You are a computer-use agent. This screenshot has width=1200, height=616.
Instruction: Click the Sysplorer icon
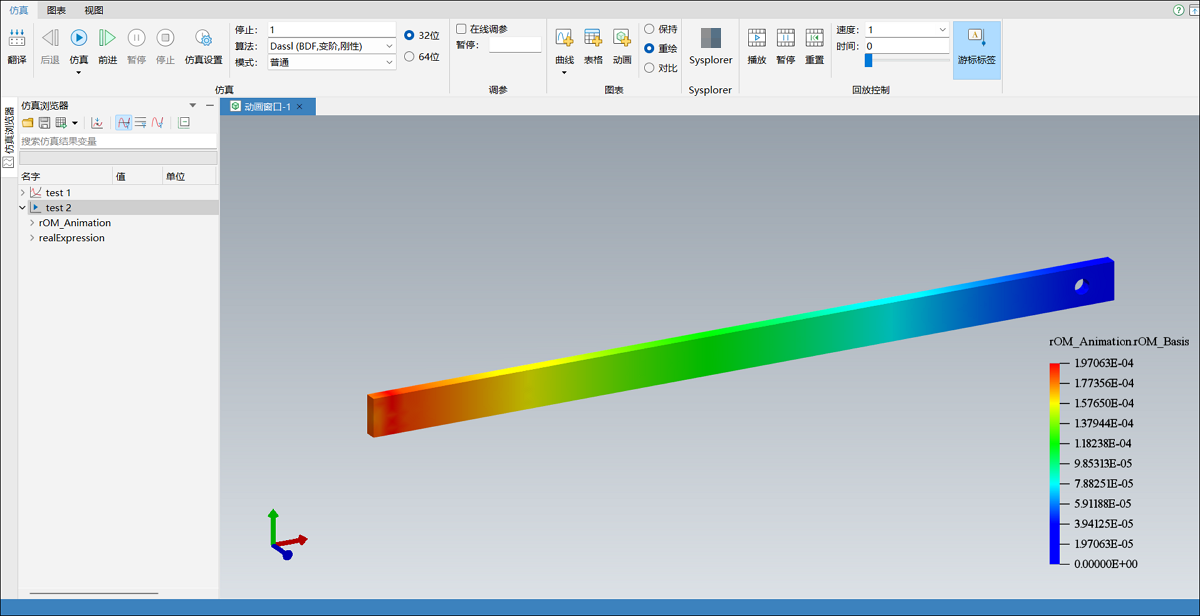[710, 39]
